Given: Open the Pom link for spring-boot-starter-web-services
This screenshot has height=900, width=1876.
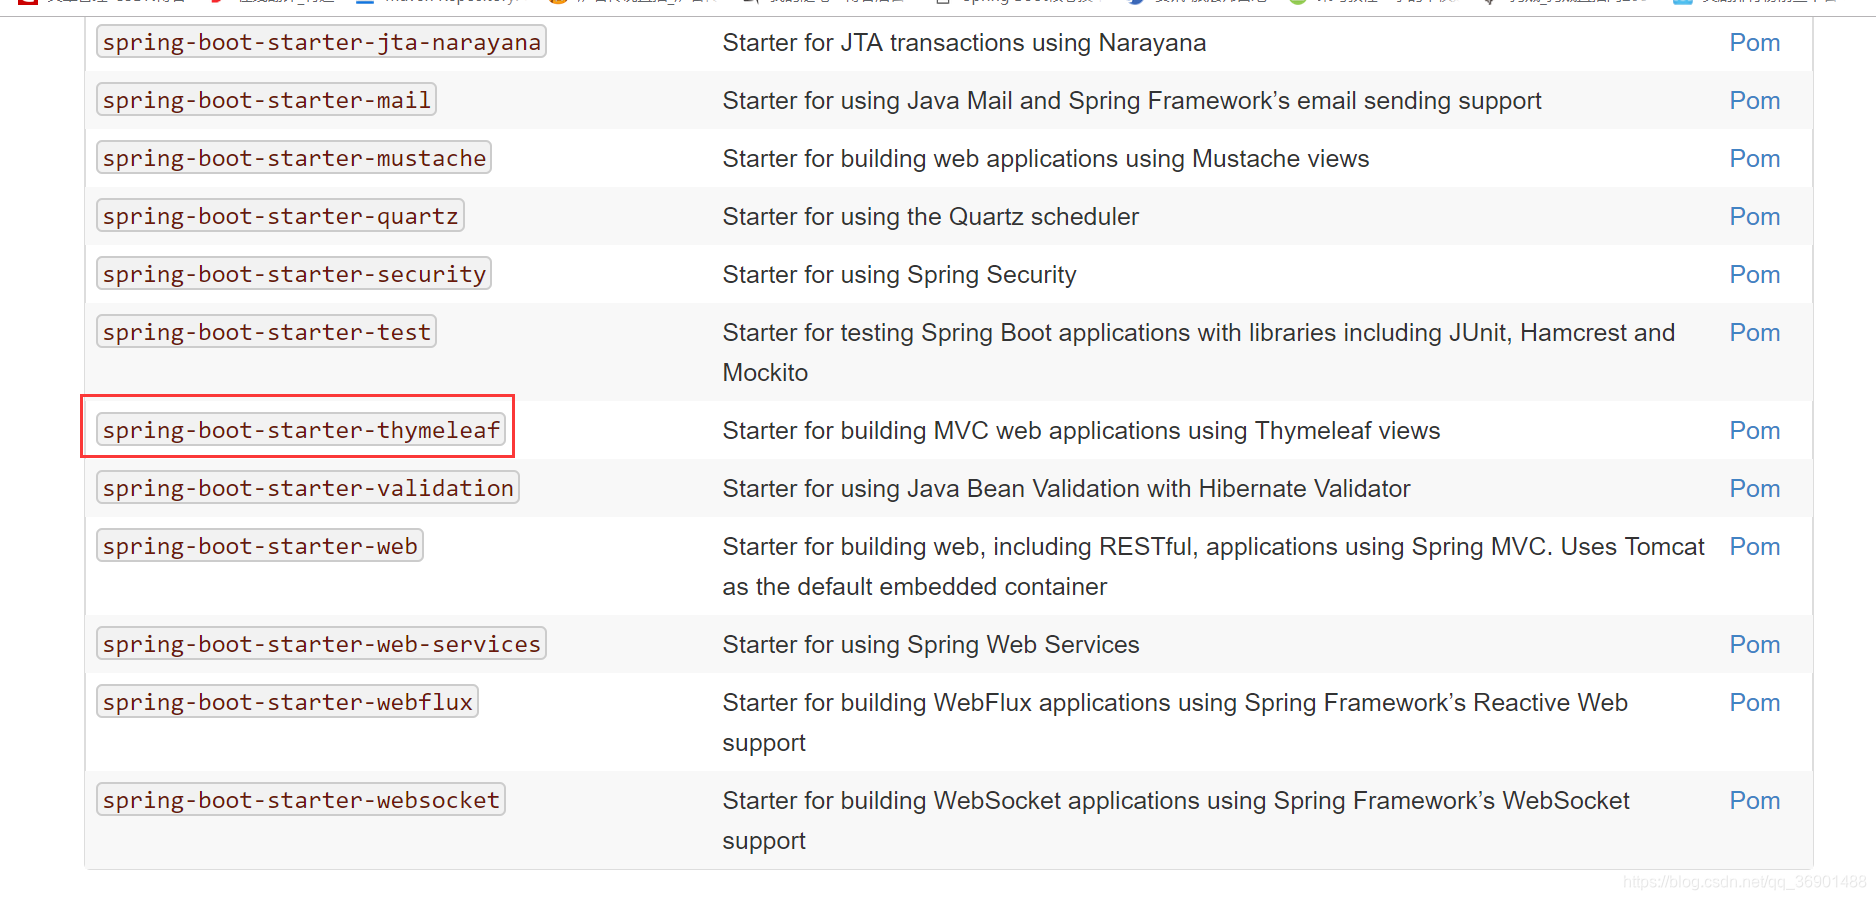Looking at the screenshot, I should click(x=1755, y=645).
